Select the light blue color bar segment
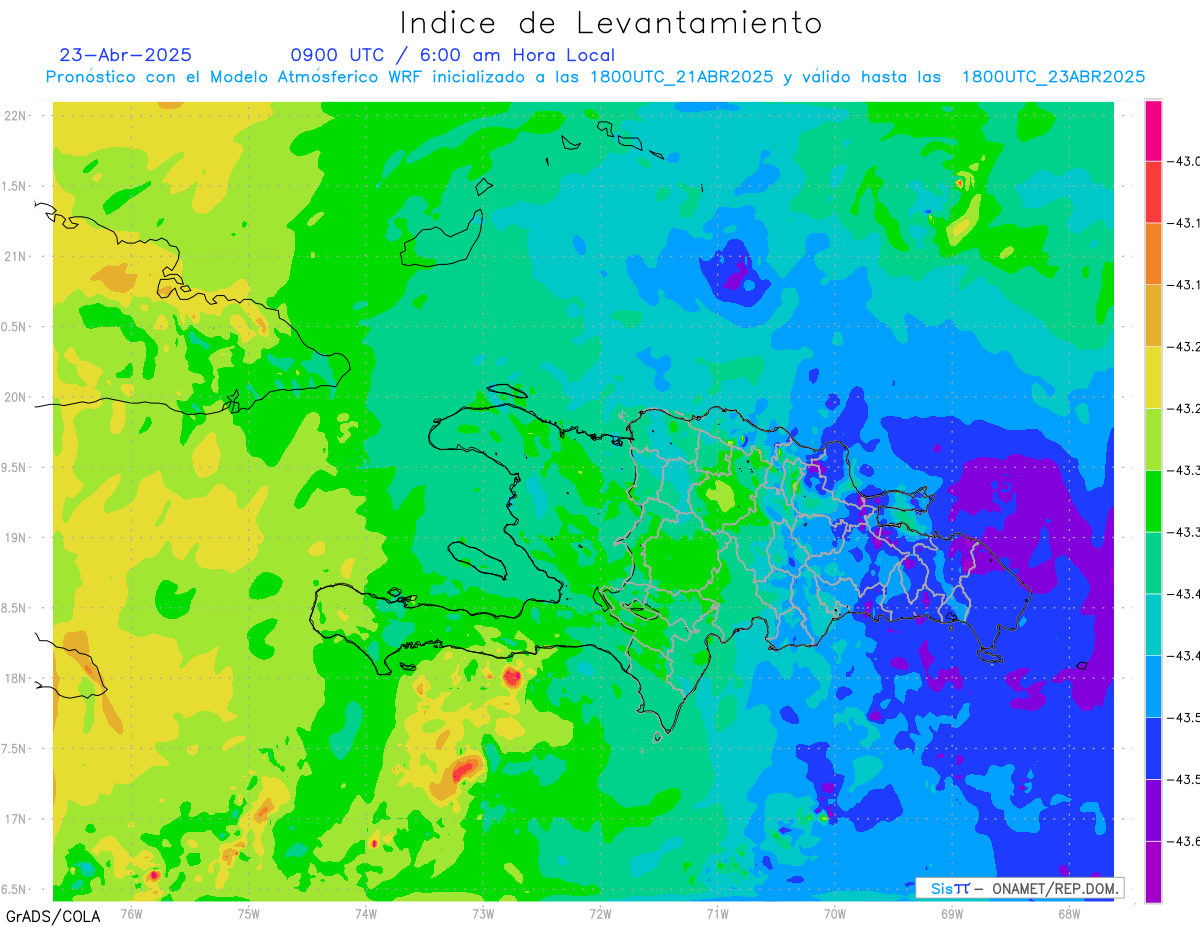The width and height of the screenshot is (1200, 927). click(1153, 686)
